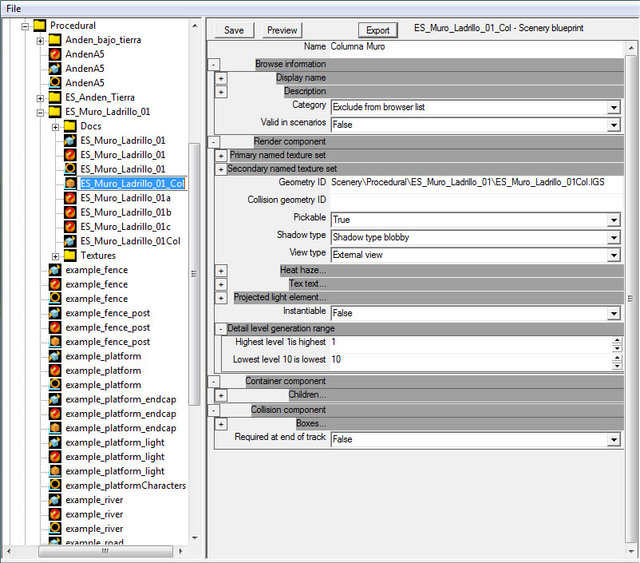
Task: Open the File menu
Action: [14, 8]
